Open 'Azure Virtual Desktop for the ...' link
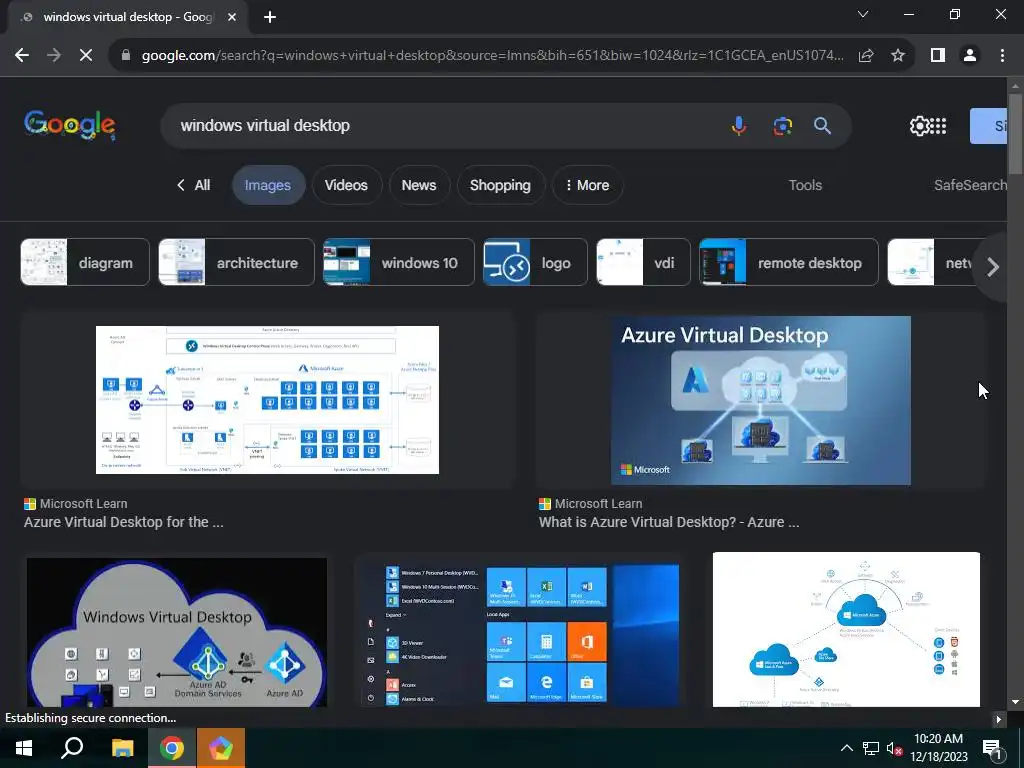1024x768 pixels. coord(123,522)
